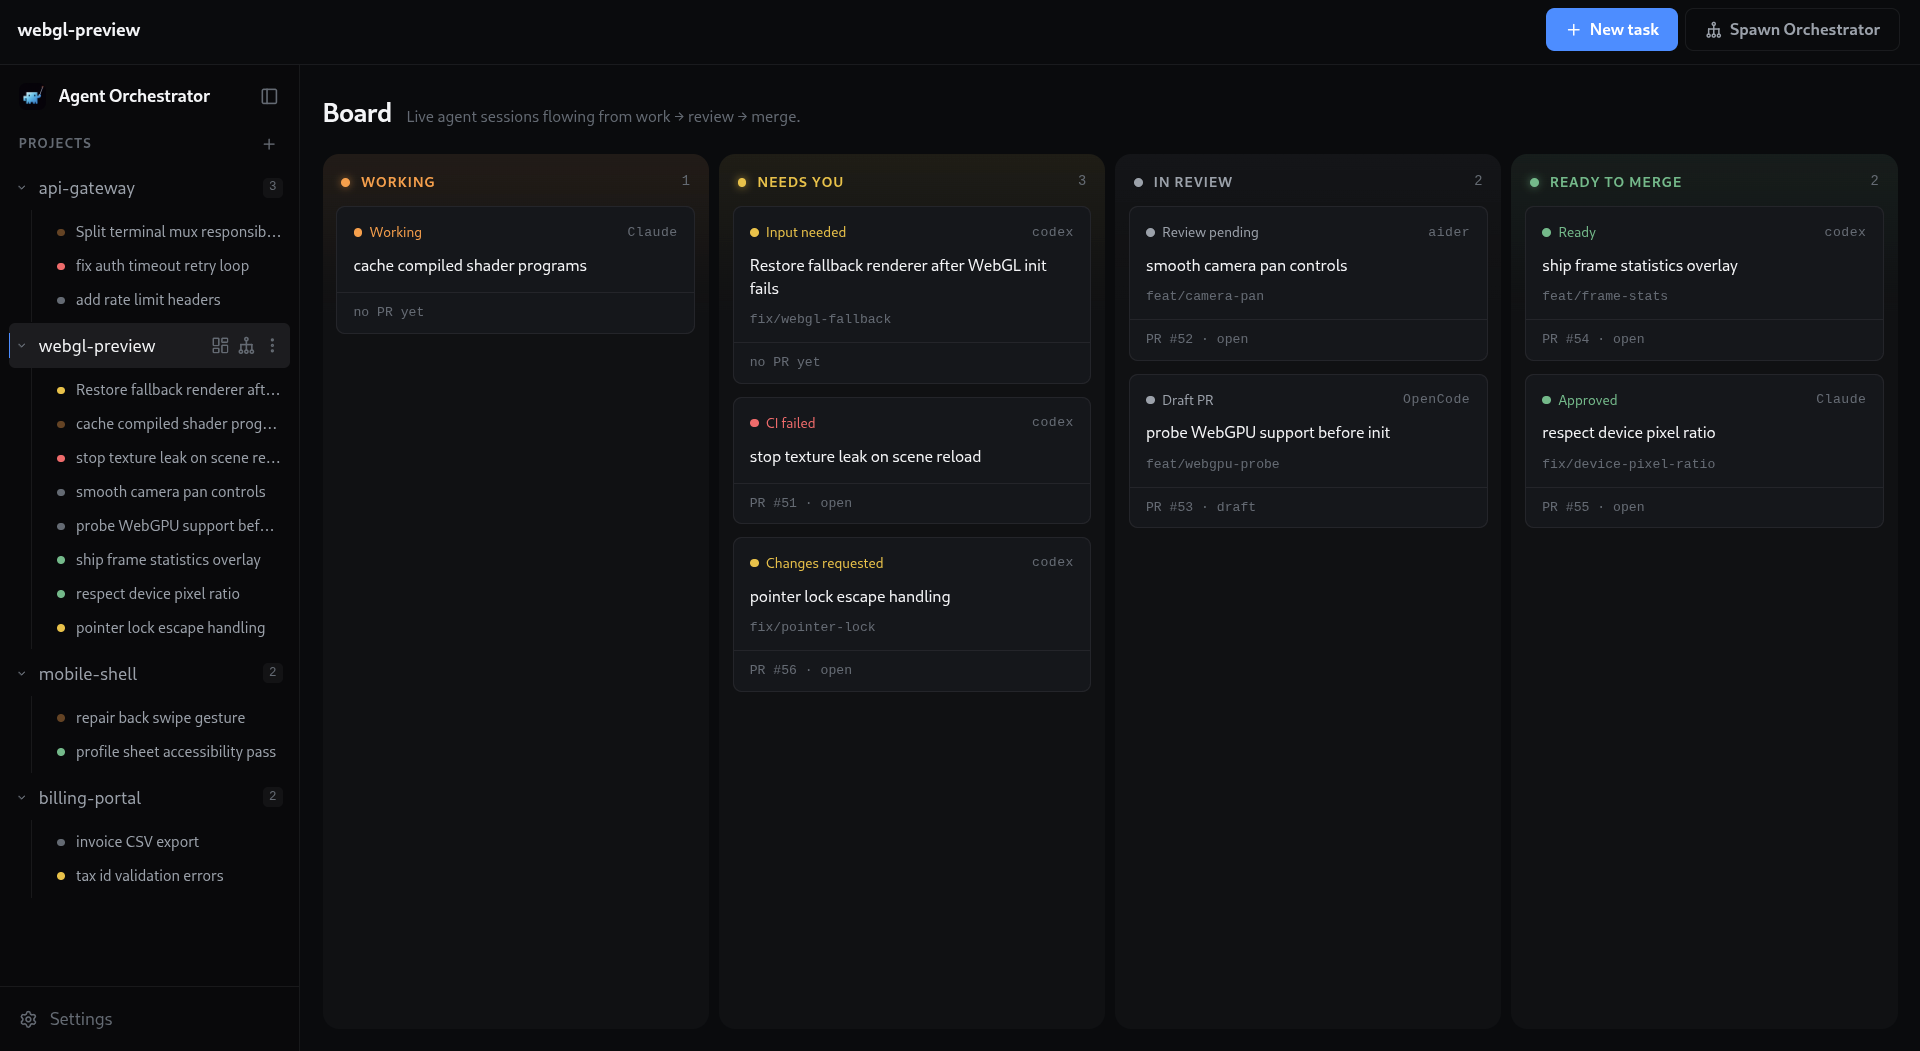The image size is (1920, 1051).
Task: Click the READY TO MERGE column header
Action: point(1615,182)
